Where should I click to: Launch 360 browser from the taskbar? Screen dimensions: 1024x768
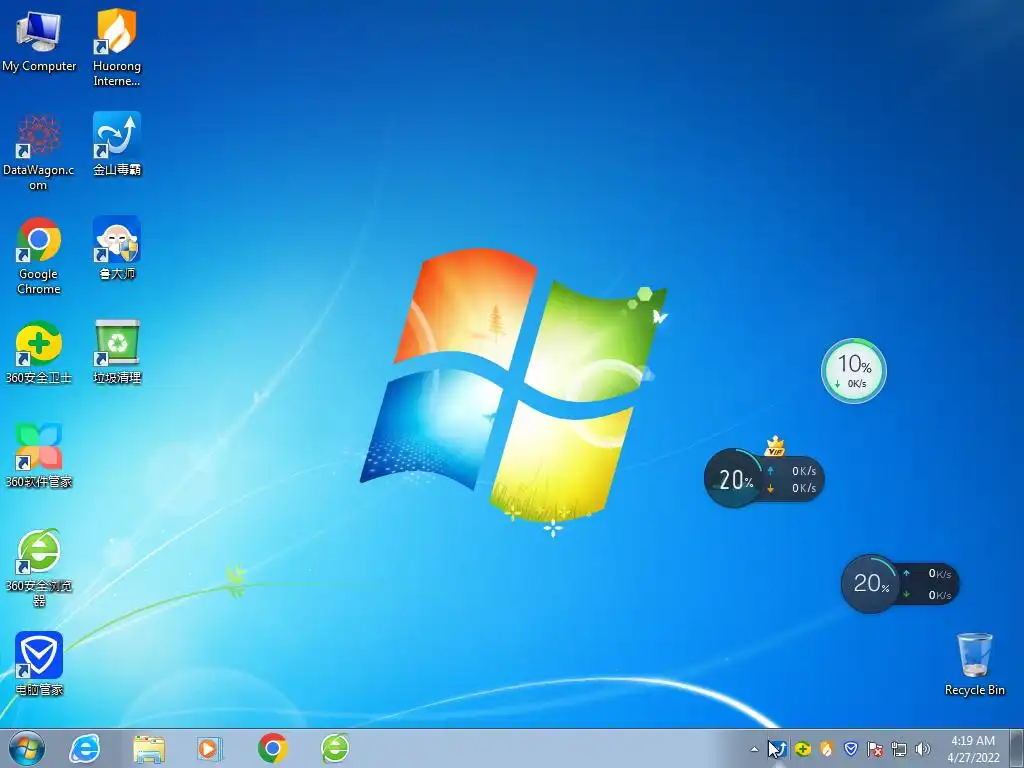click(x=335, y=748)
